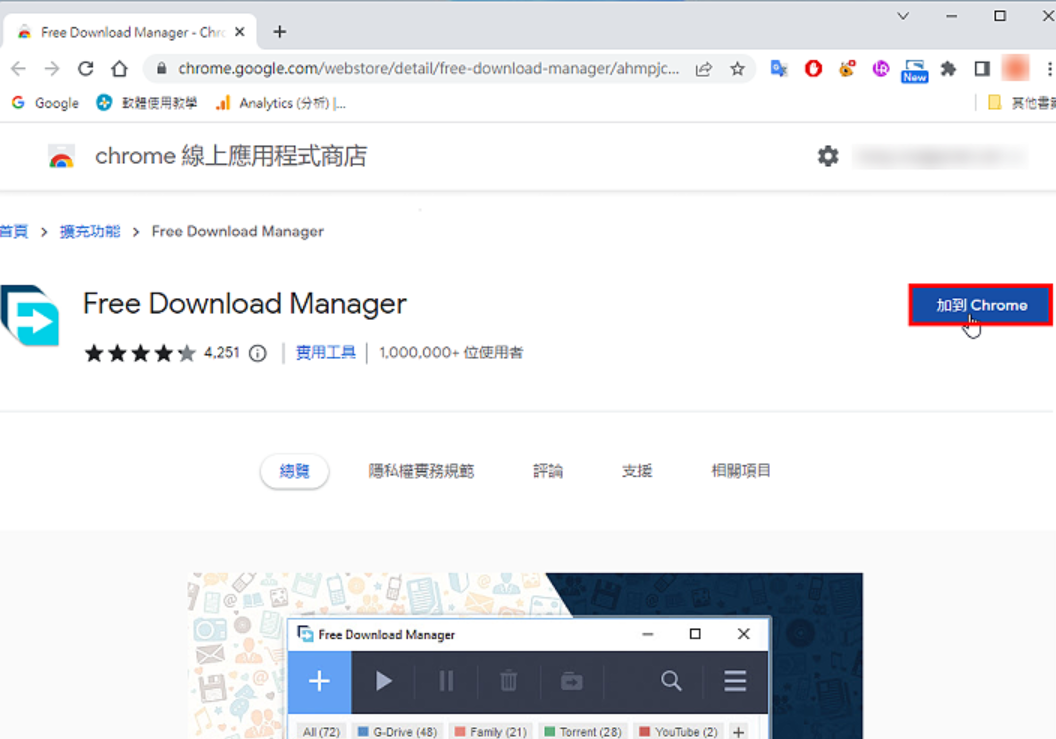Click the FDM preview screenshot image
Viewport: 1056px width, 739px height.
point(525,656)
